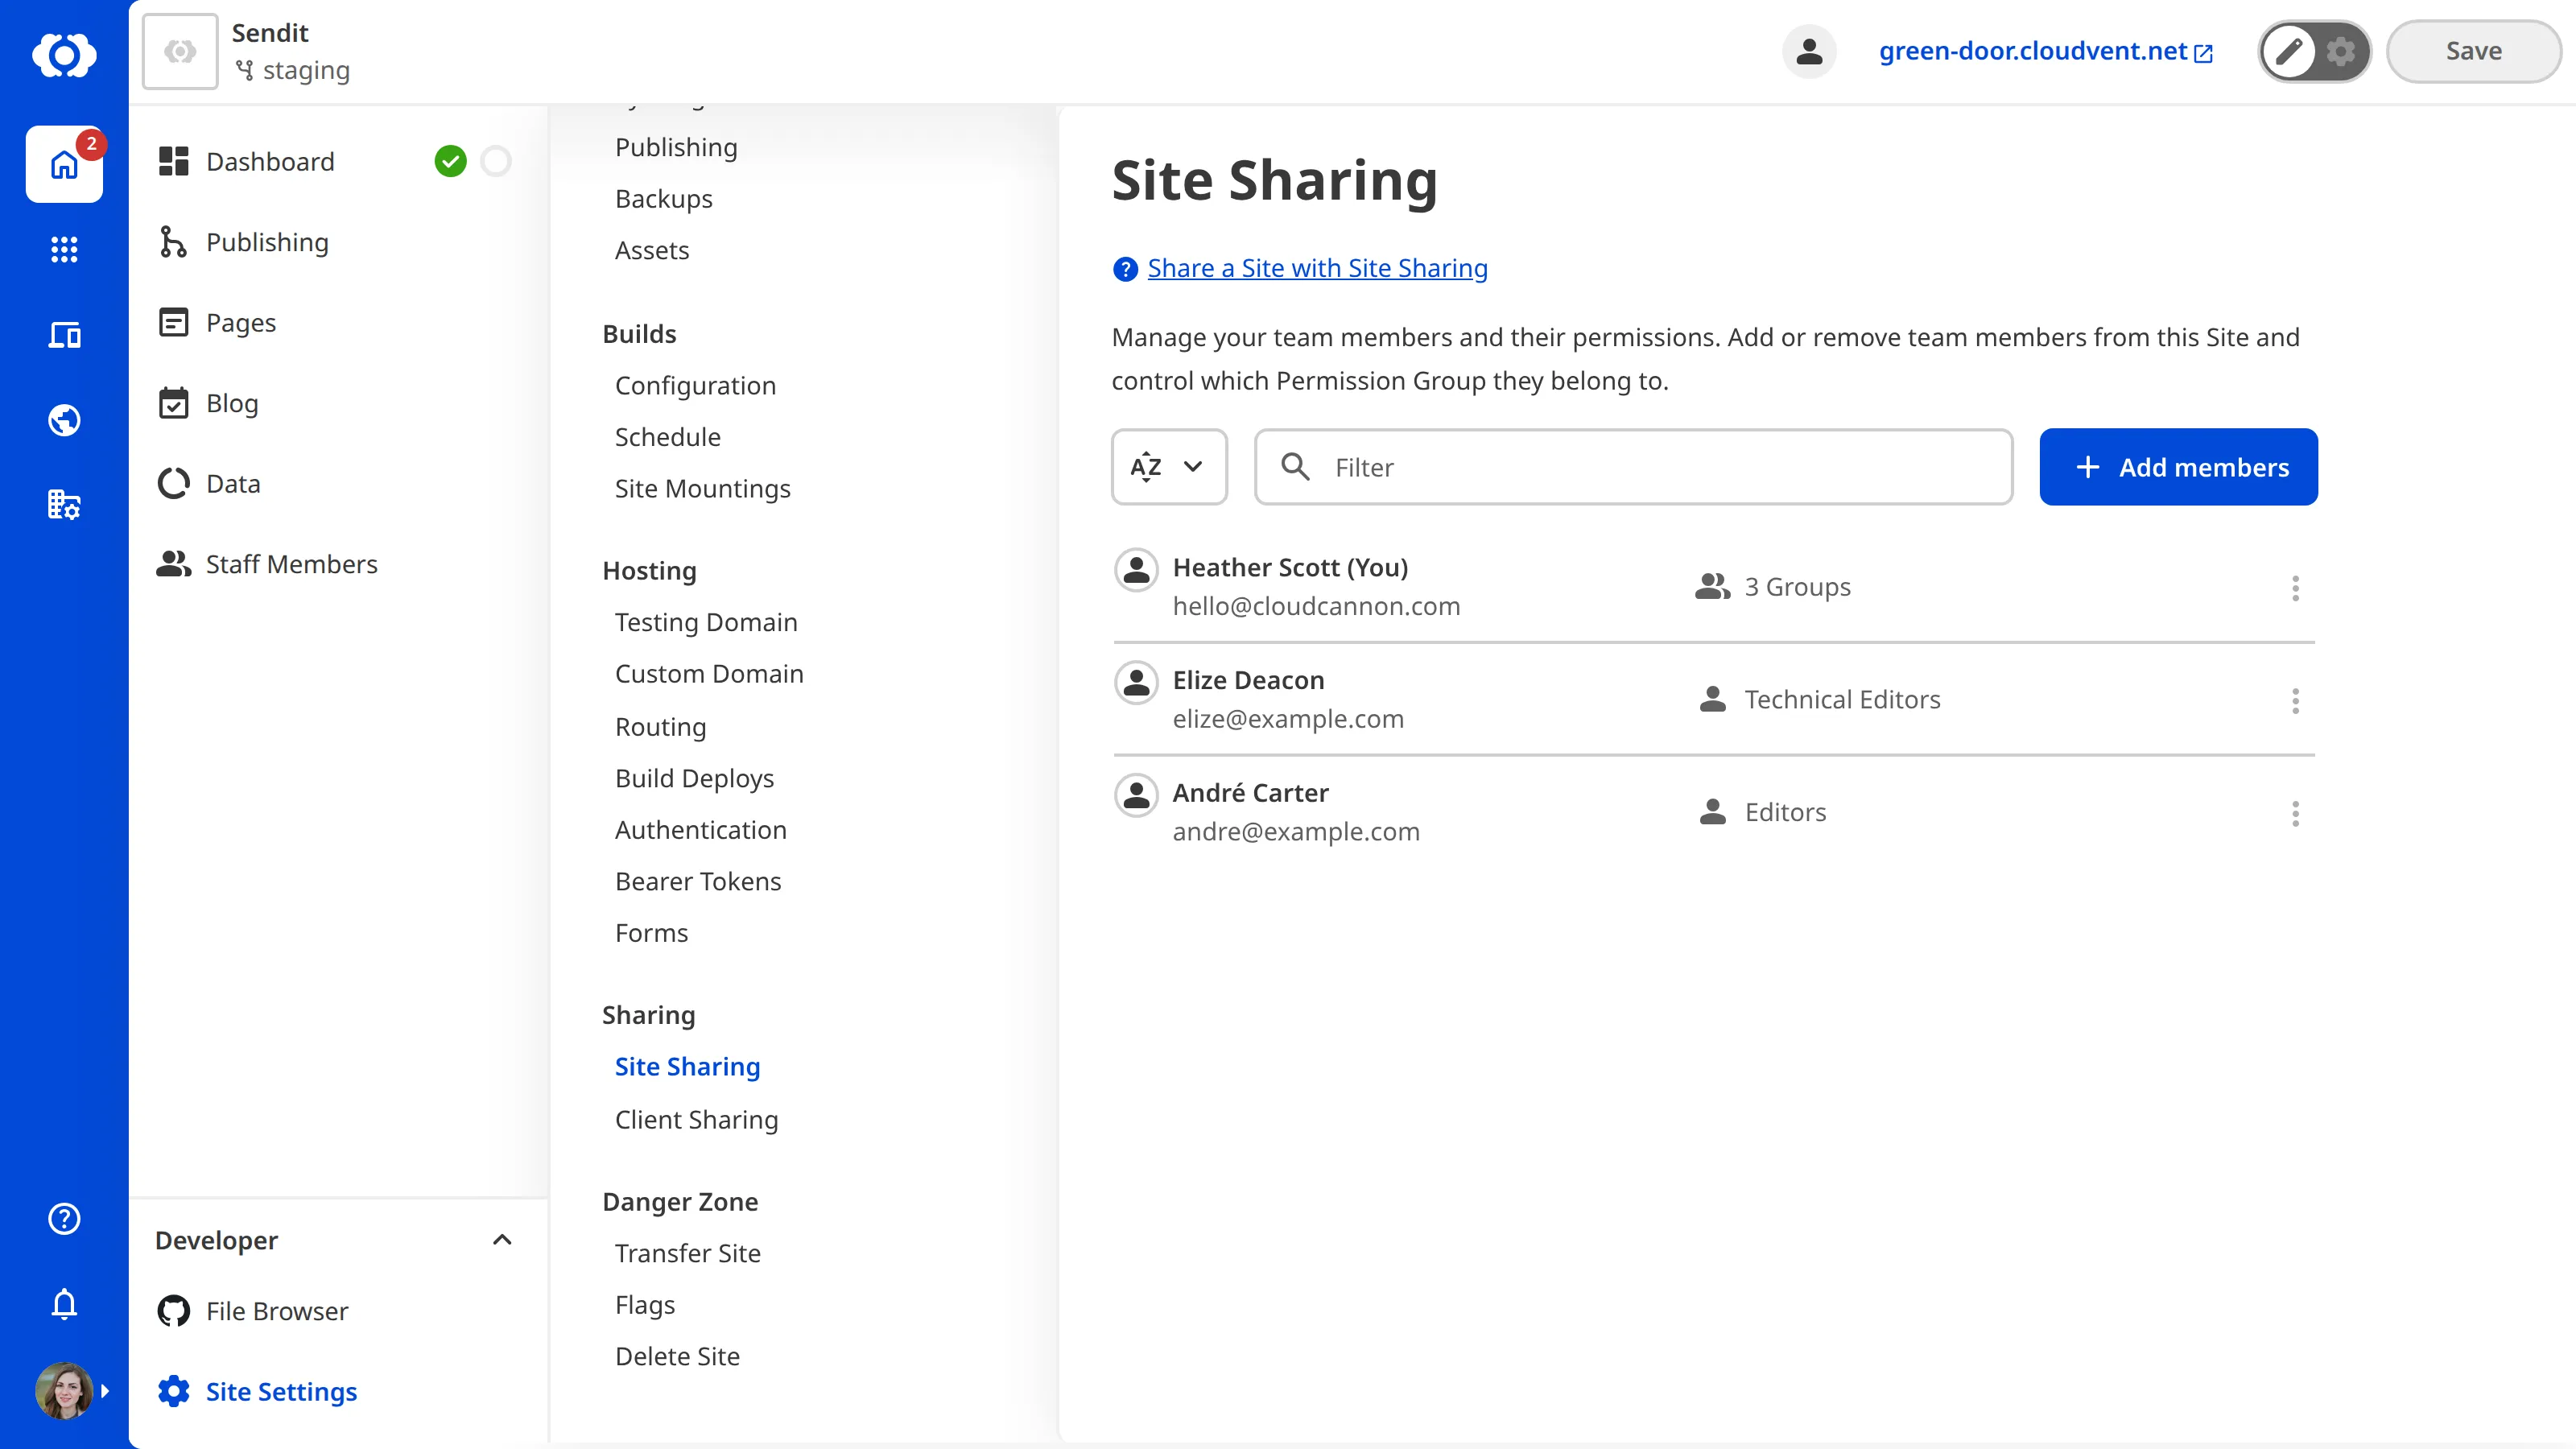Open Authentication settings
The width and height of the screenshot is (2576, 1449).
pos(700,830)
